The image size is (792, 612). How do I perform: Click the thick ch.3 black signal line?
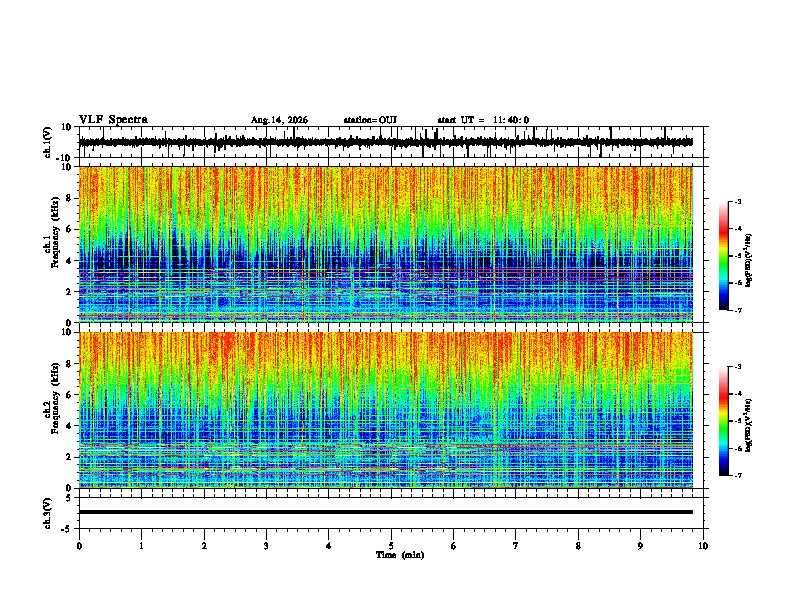386,512
